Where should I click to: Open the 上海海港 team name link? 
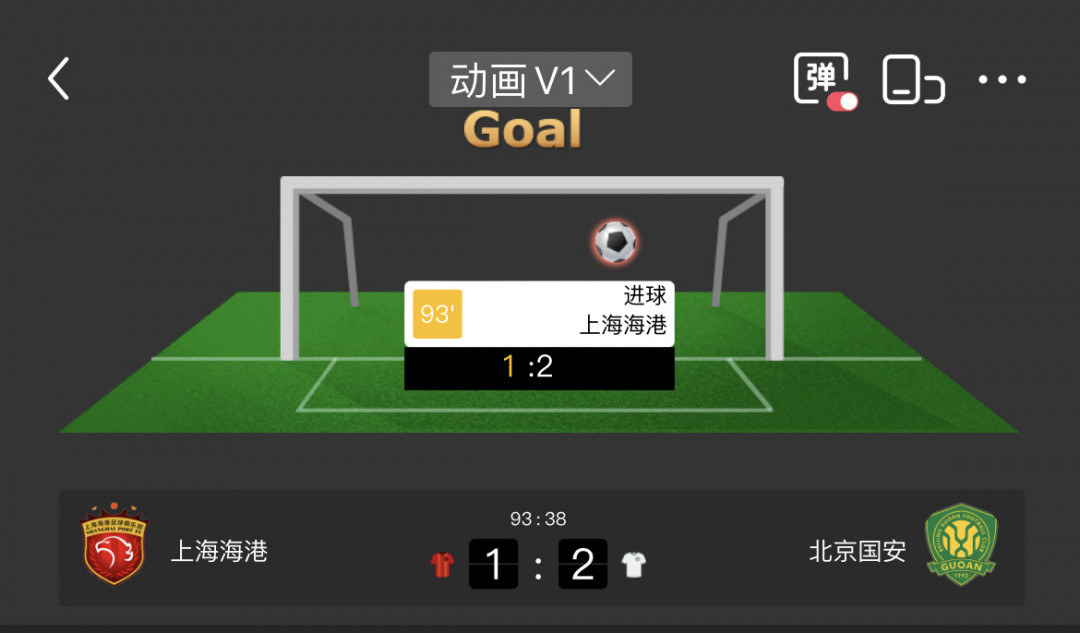tap(219, 551)
